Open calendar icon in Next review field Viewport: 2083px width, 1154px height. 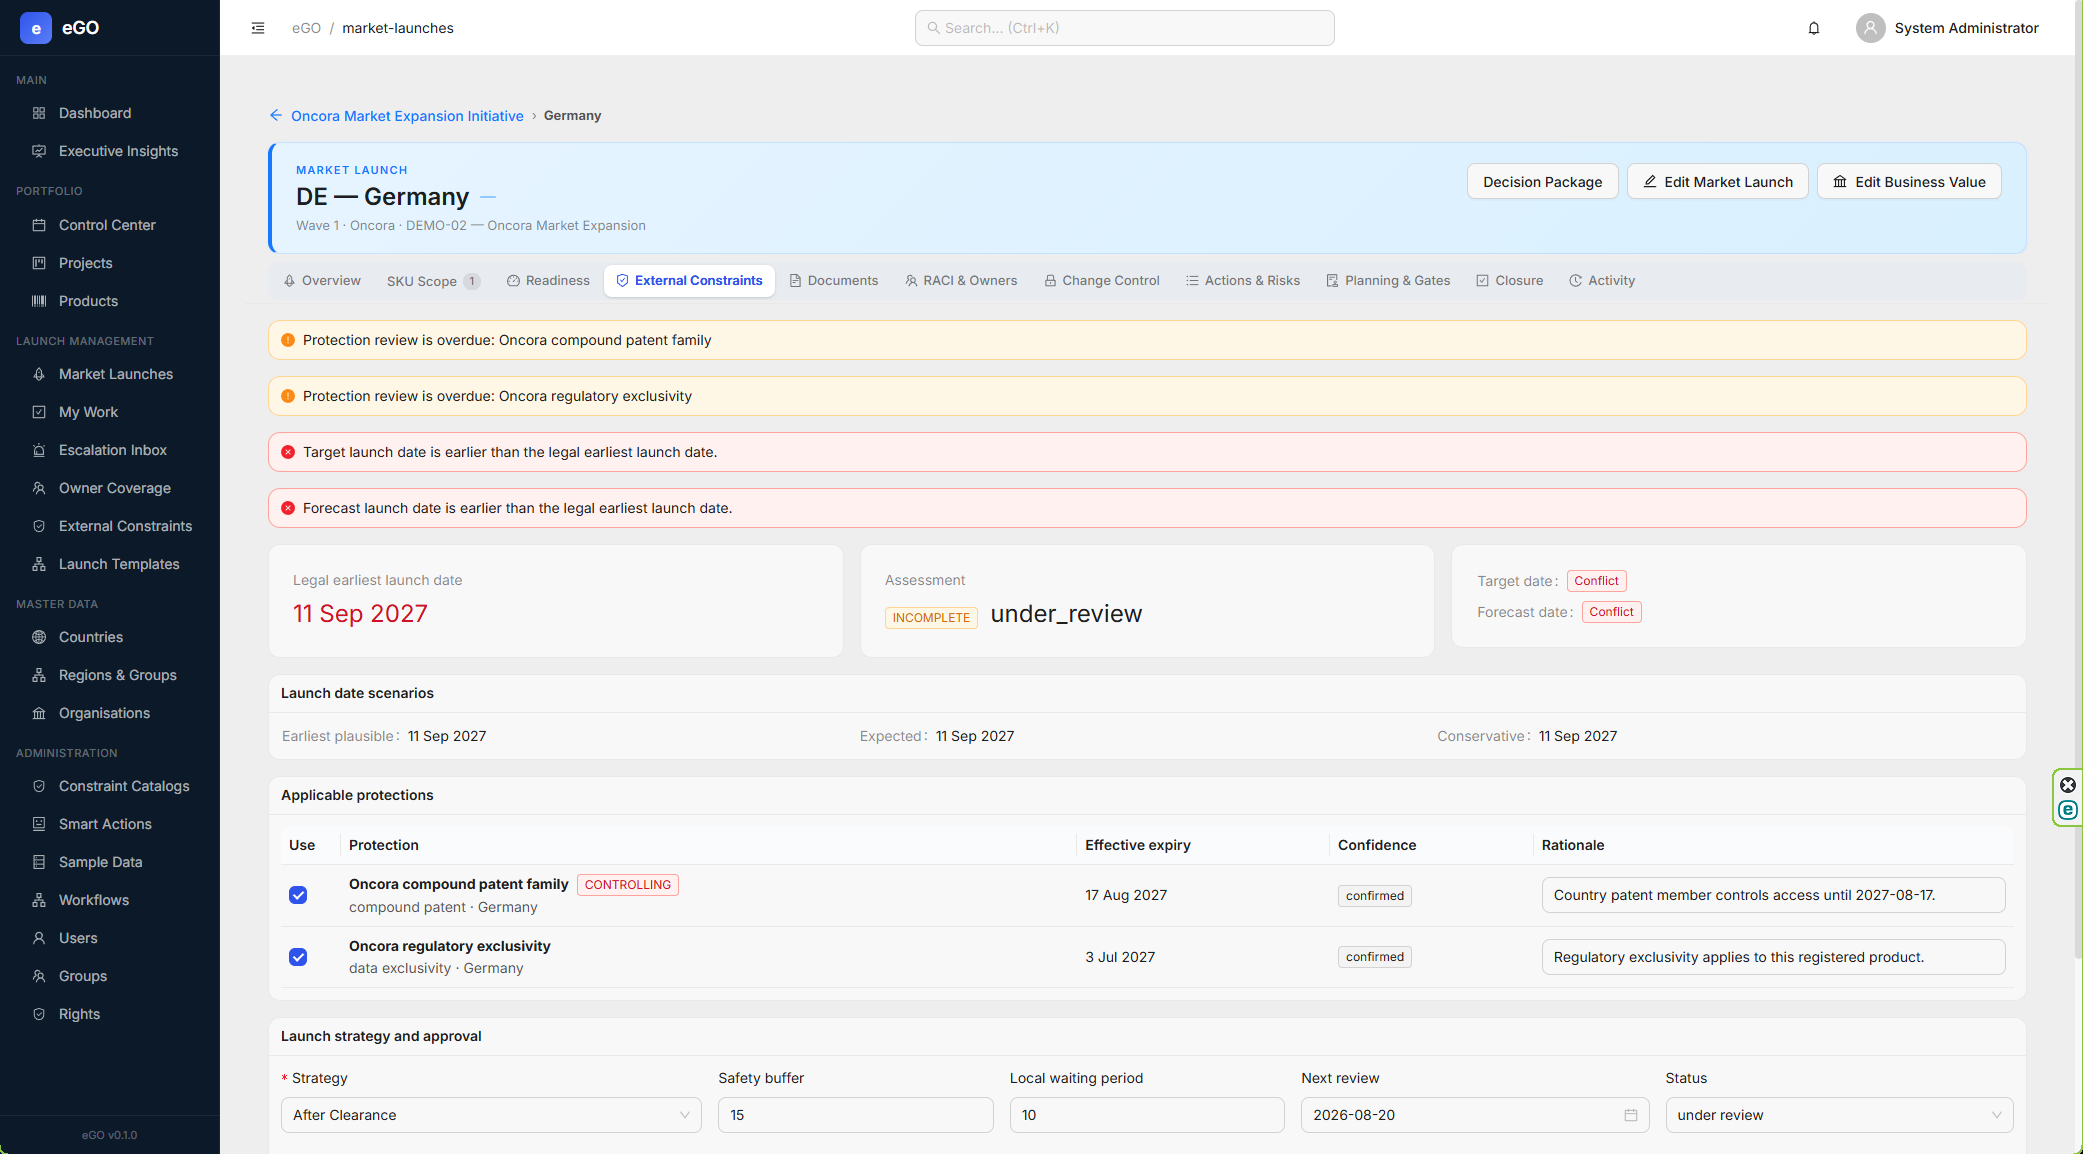(x=1631, y=1115)
